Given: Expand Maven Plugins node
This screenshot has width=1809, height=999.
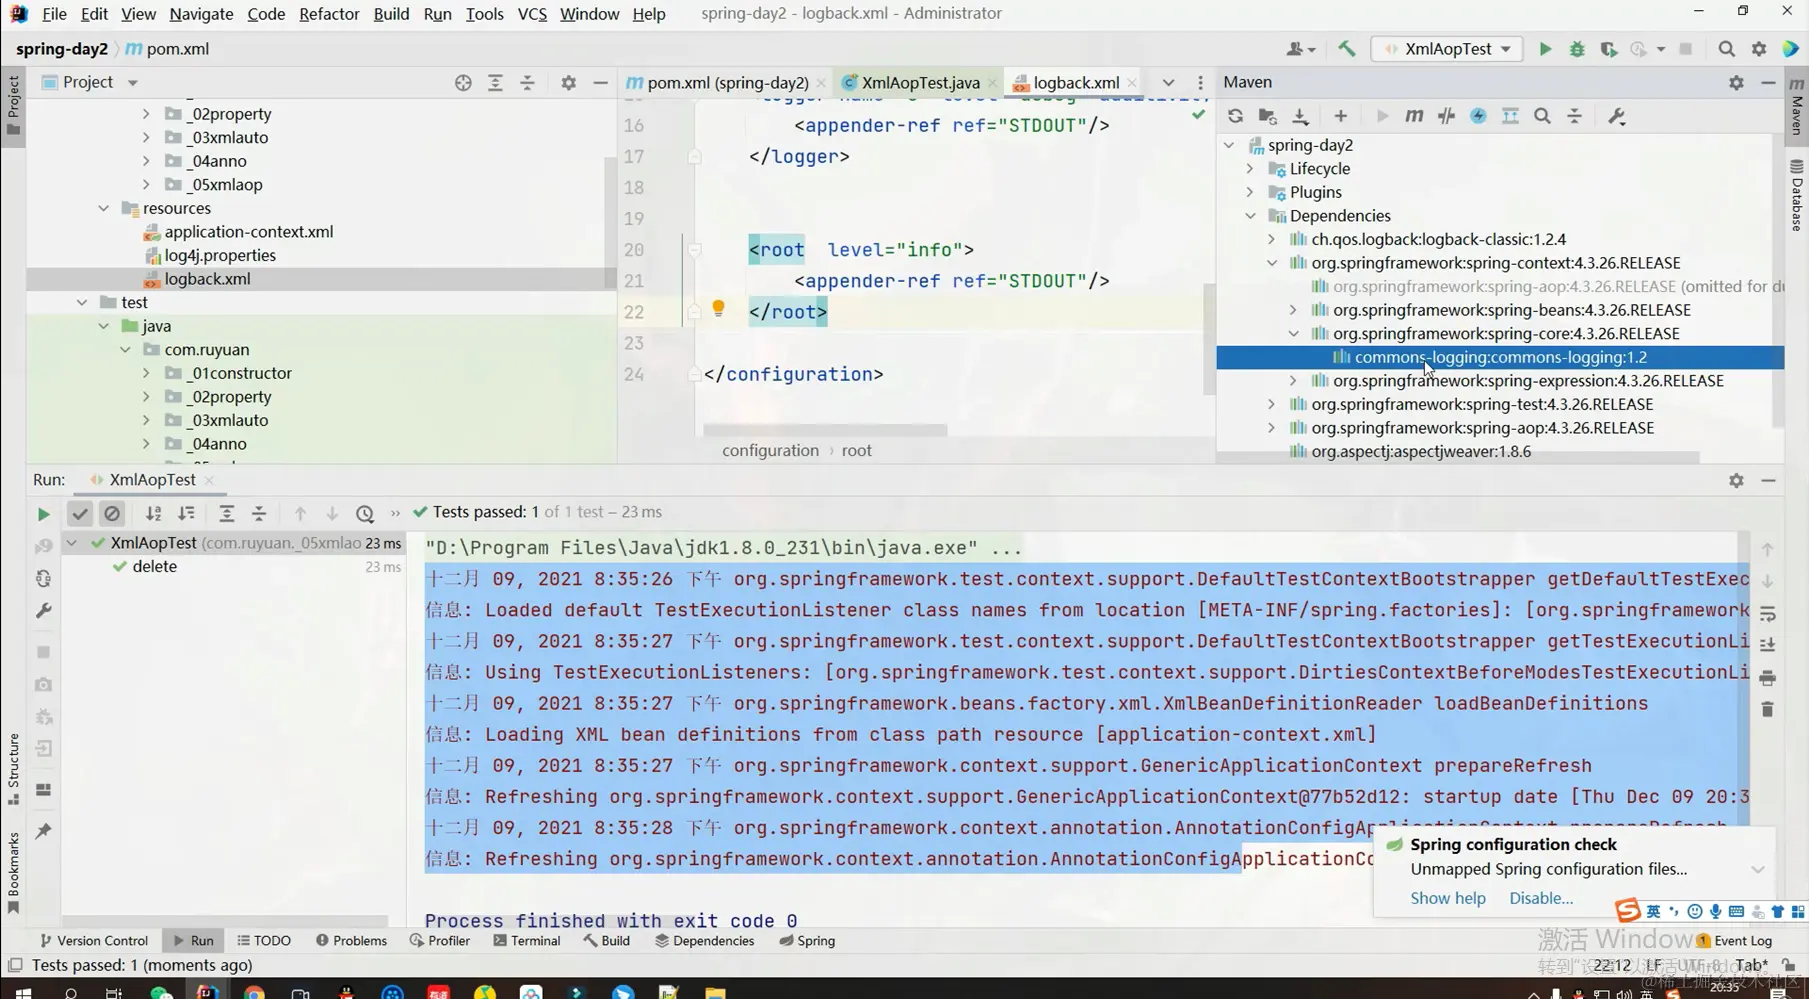Looking at the screenshot, I should click(x=1250, y=192).
